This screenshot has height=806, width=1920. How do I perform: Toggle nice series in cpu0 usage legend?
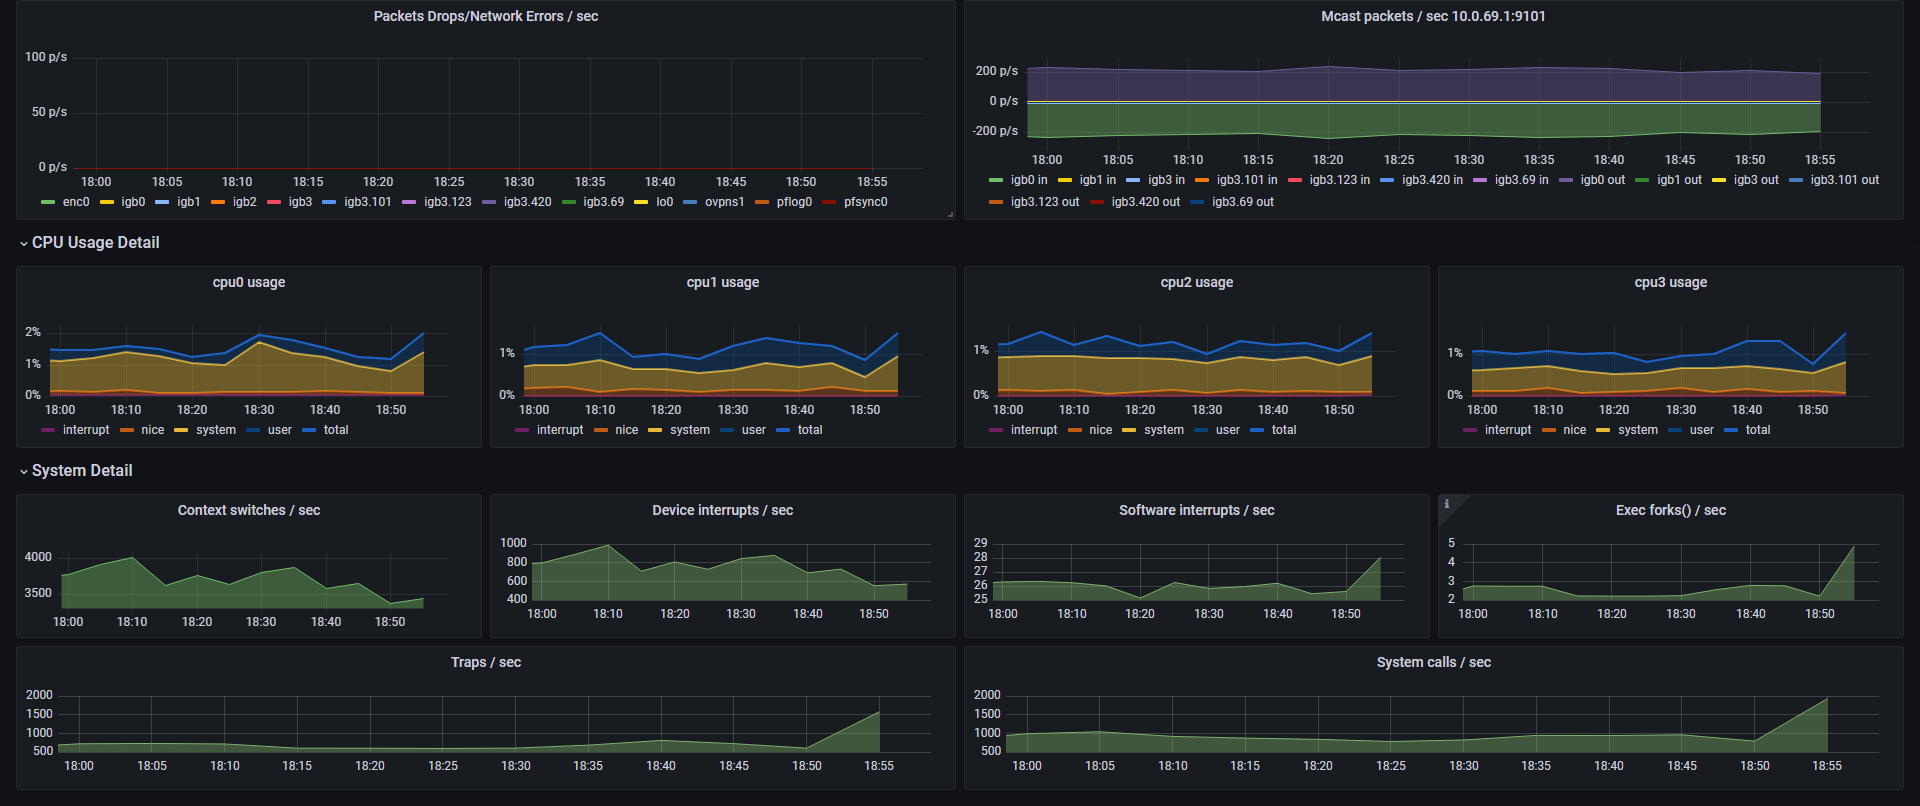152,430
